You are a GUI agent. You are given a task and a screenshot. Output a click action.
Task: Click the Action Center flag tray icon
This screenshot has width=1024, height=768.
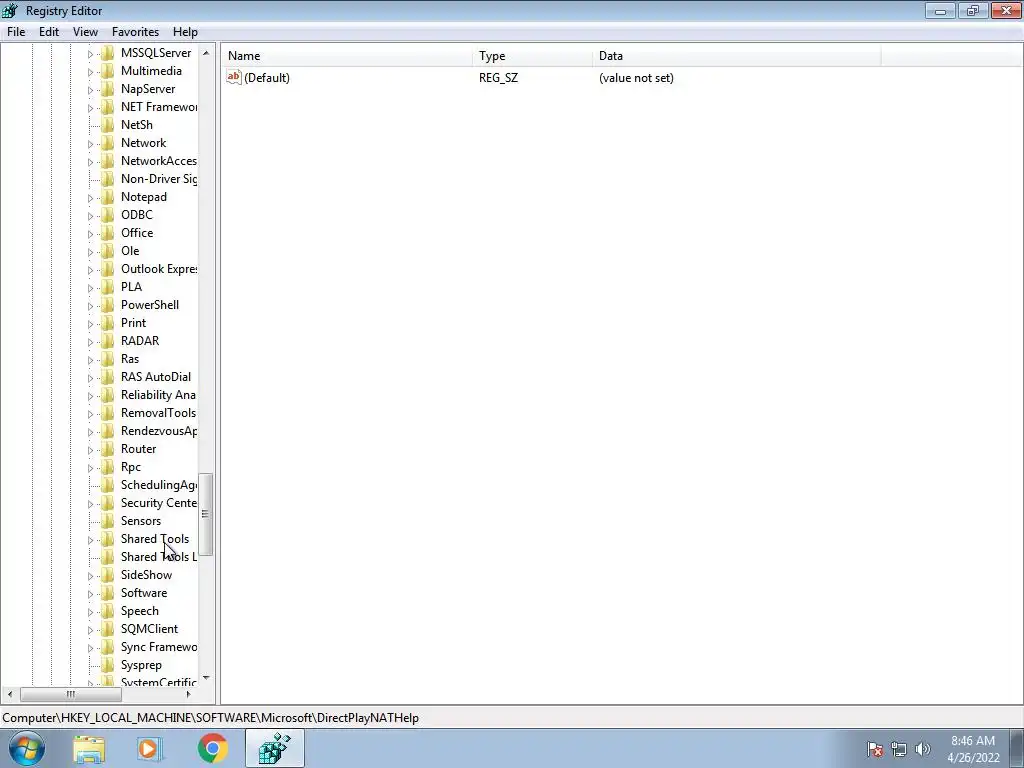[875, 749]
